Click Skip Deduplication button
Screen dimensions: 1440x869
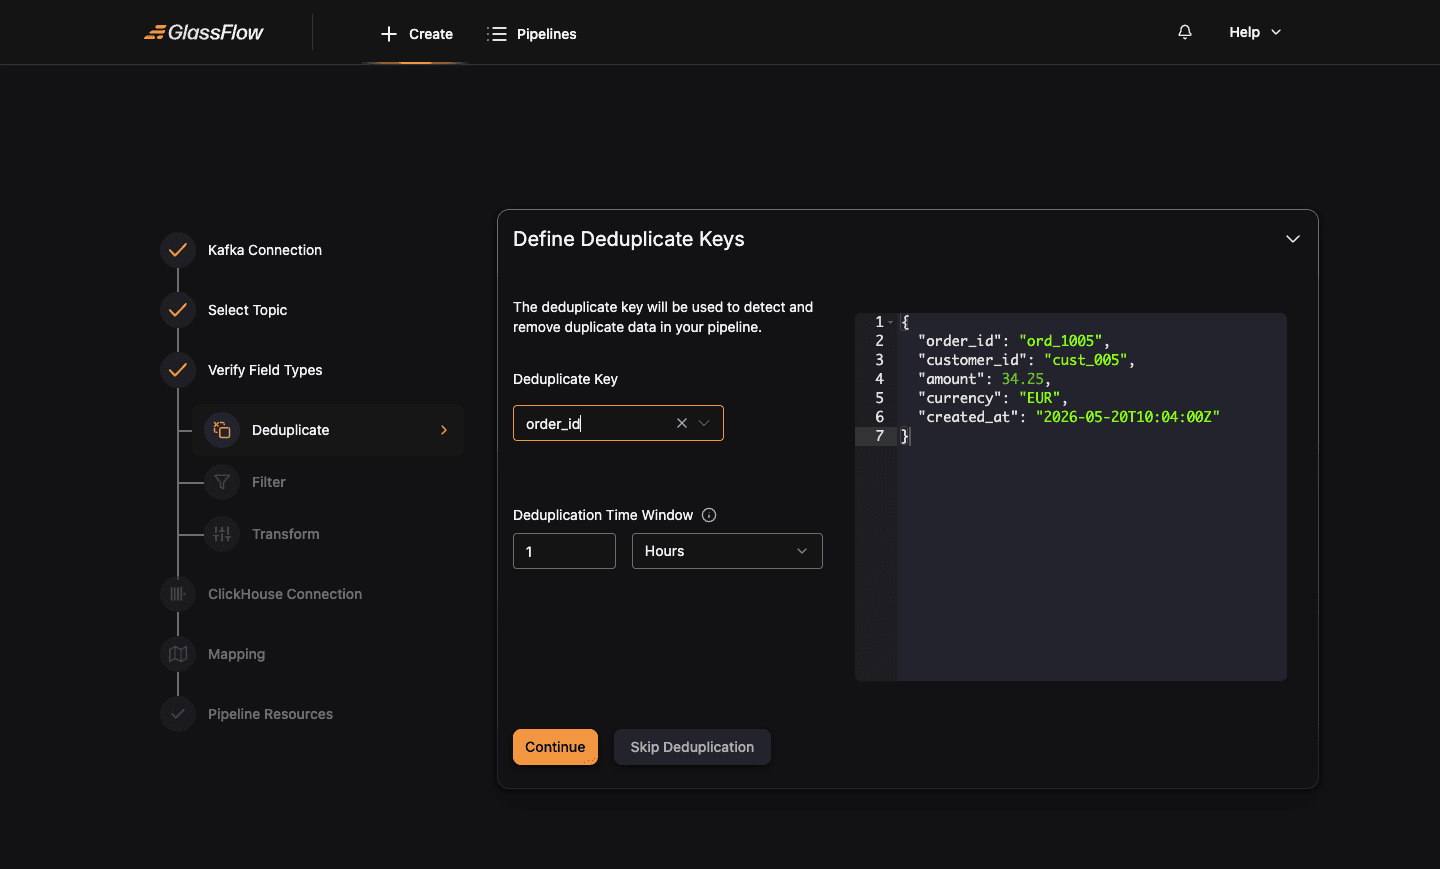point(692,747)
